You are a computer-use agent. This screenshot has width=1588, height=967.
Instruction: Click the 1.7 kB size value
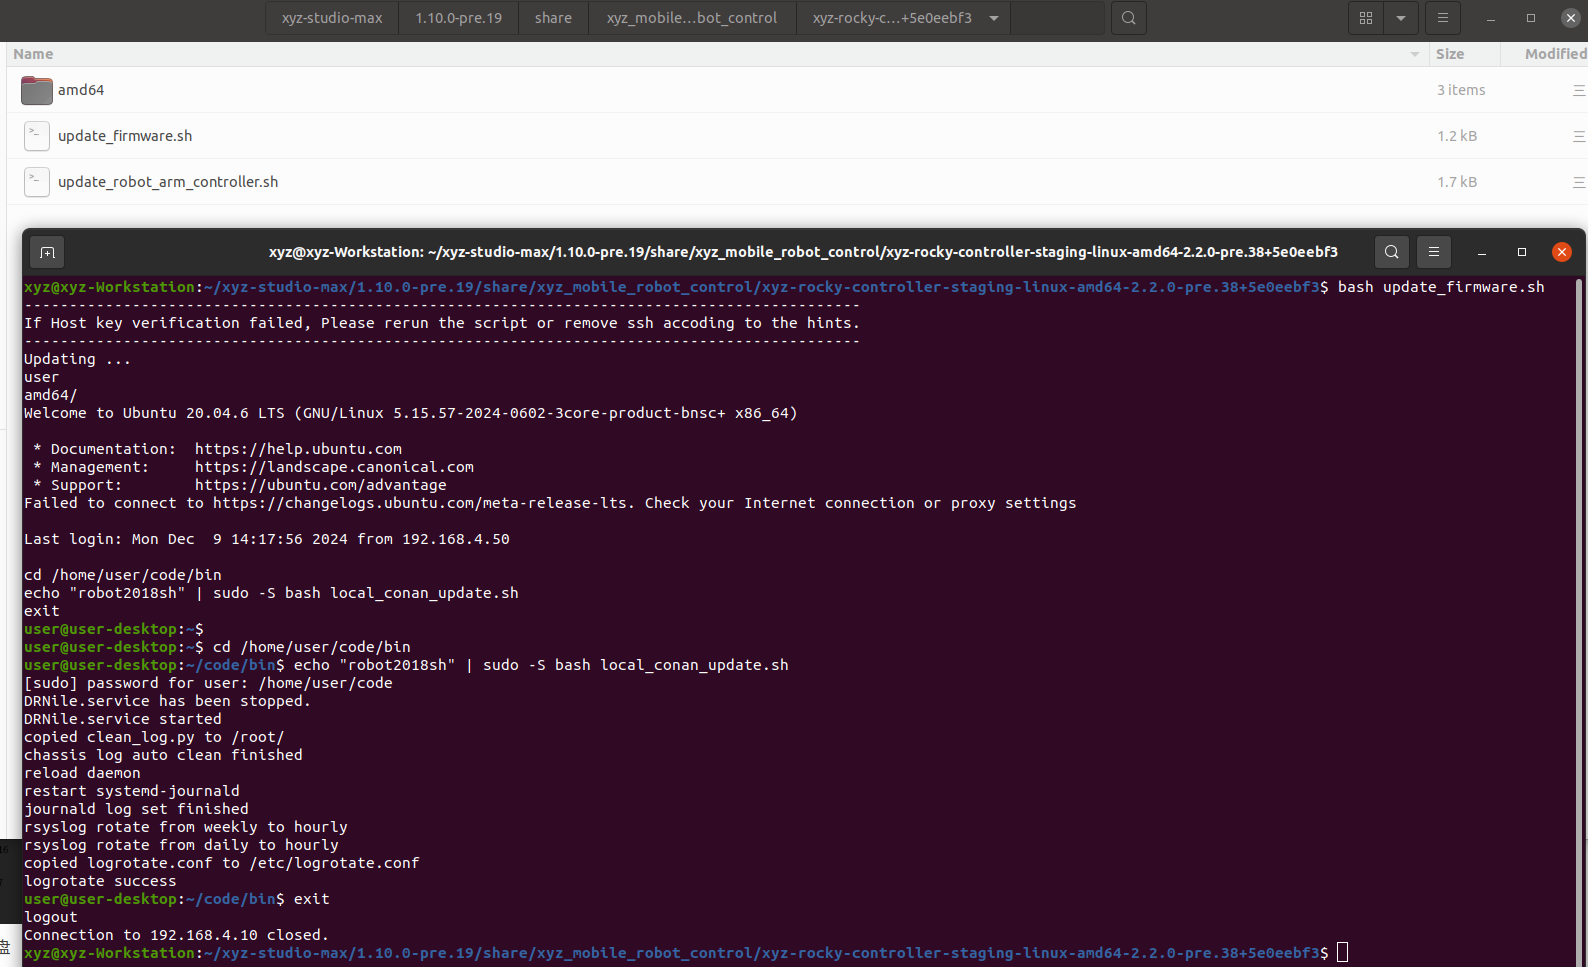(x=1457, y=182)
